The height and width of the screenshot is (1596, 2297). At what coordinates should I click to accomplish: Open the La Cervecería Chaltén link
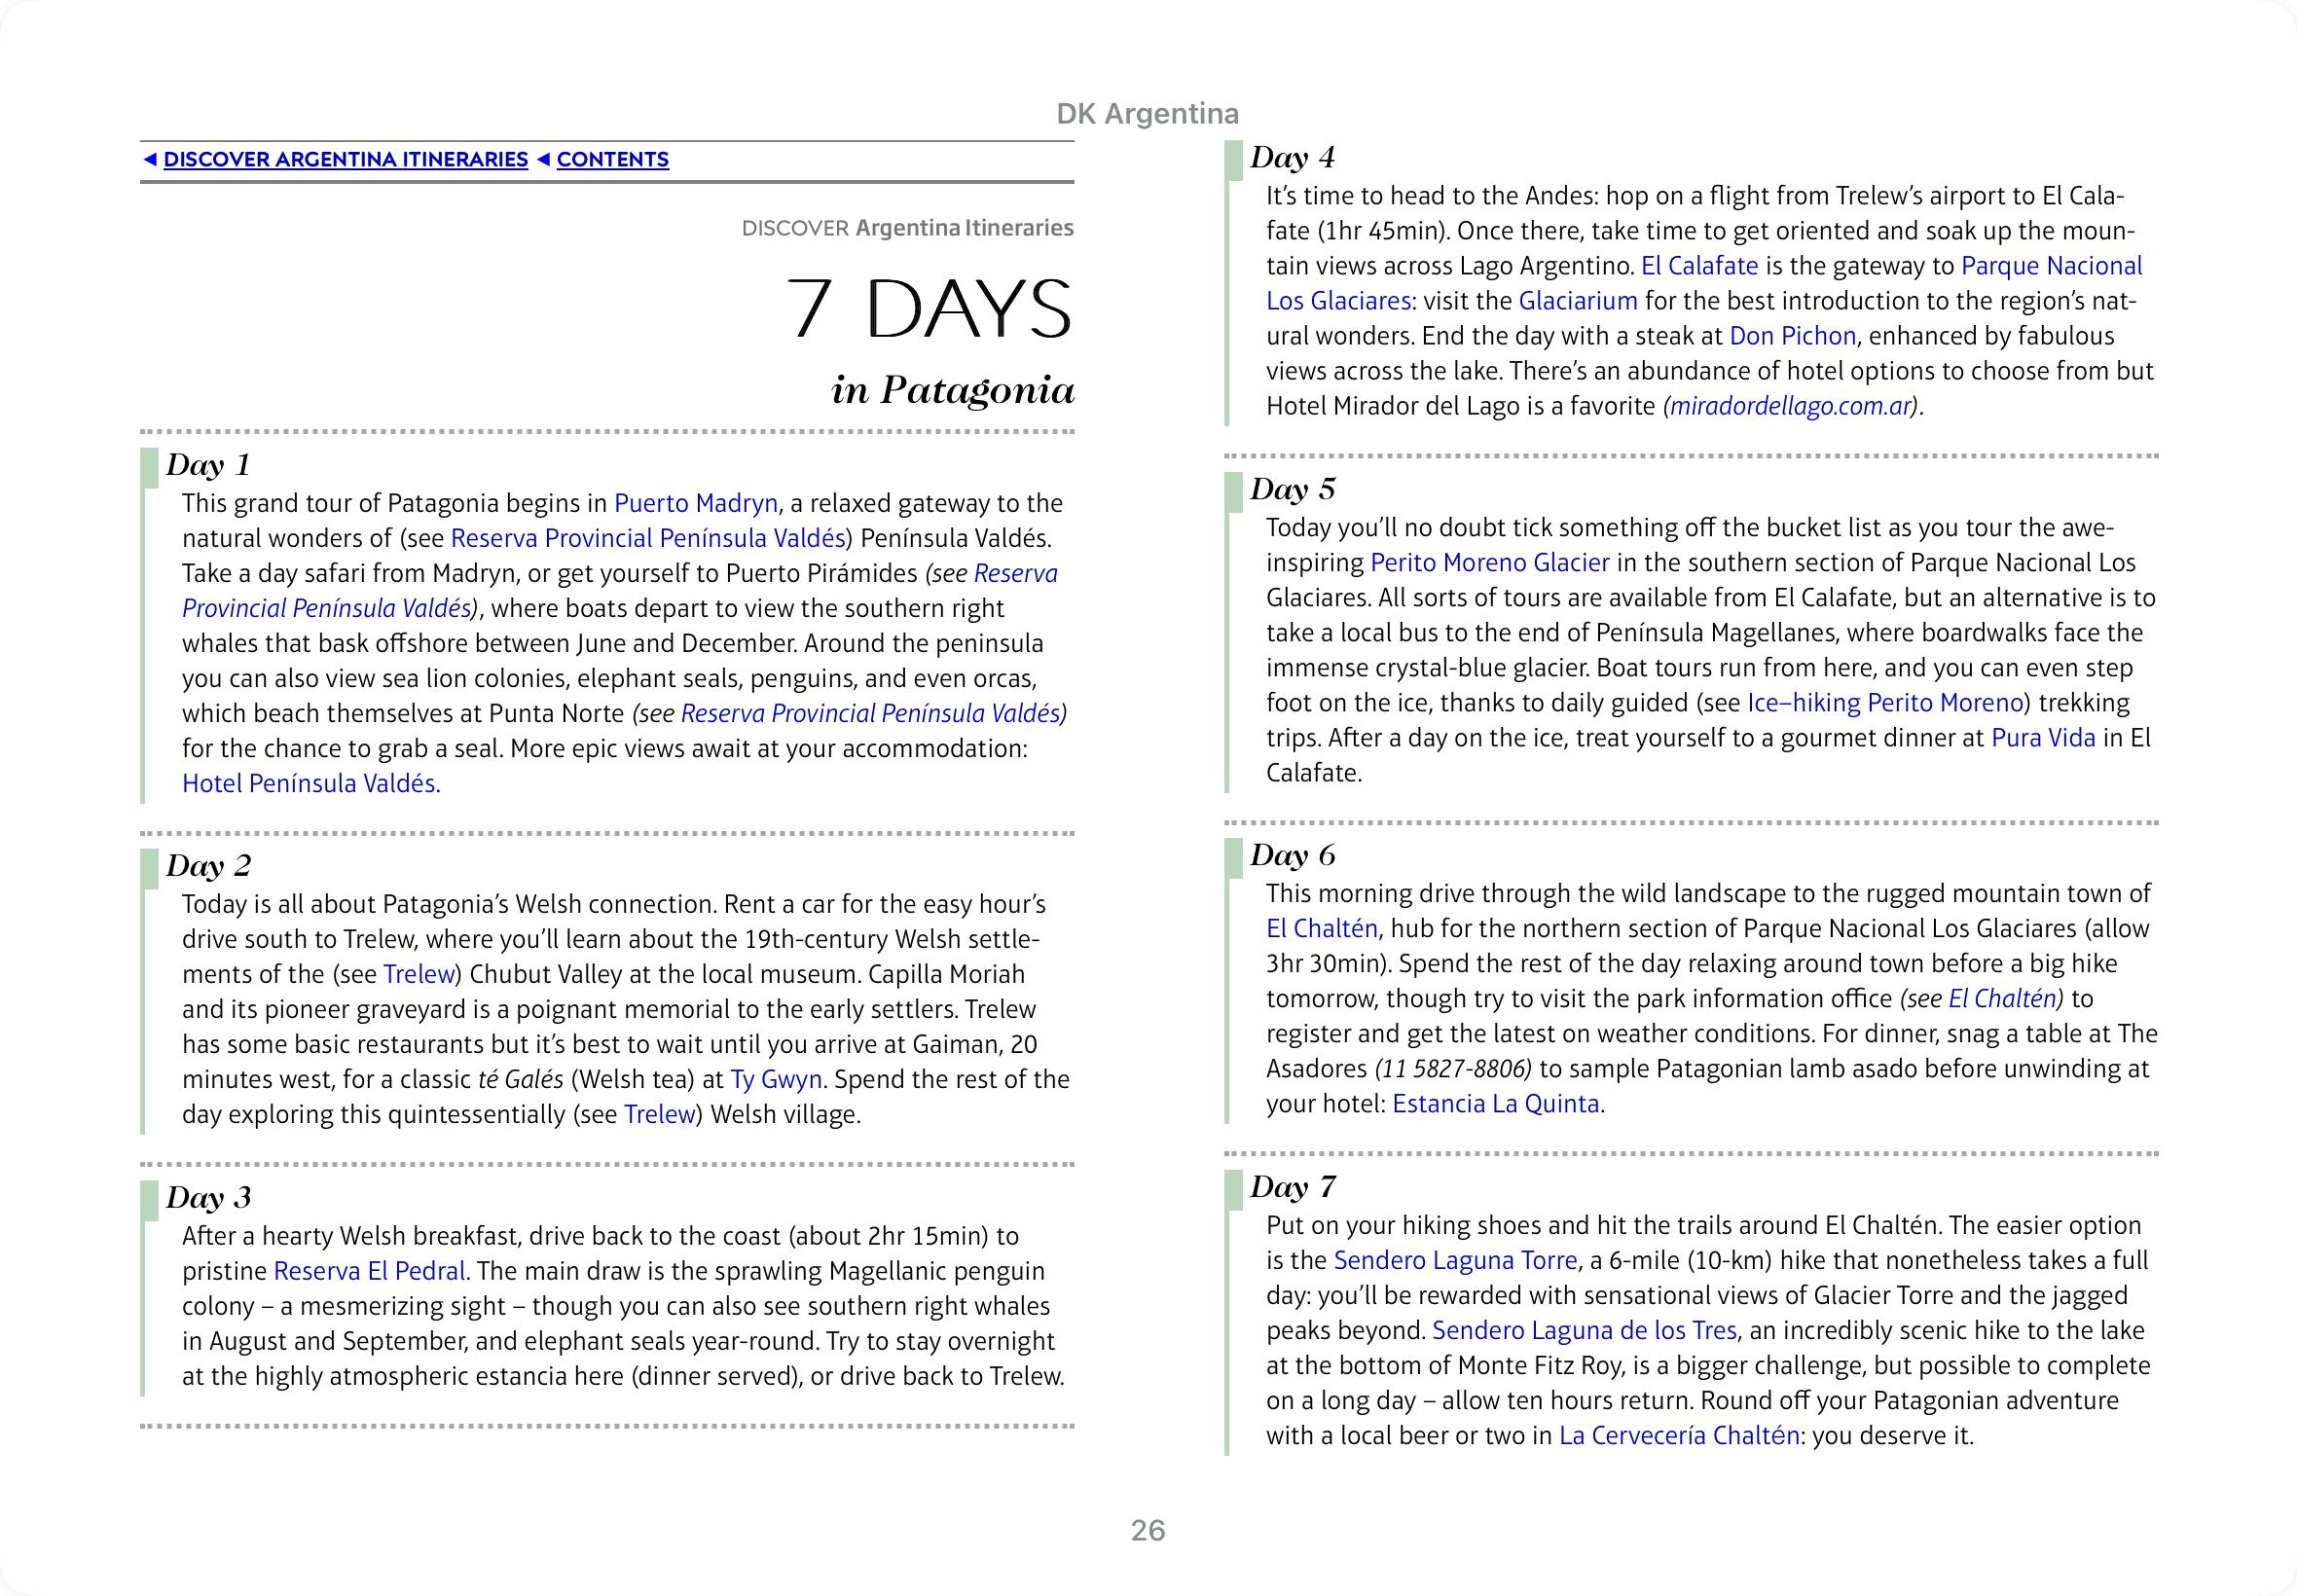click(x=1678, y=1436)
